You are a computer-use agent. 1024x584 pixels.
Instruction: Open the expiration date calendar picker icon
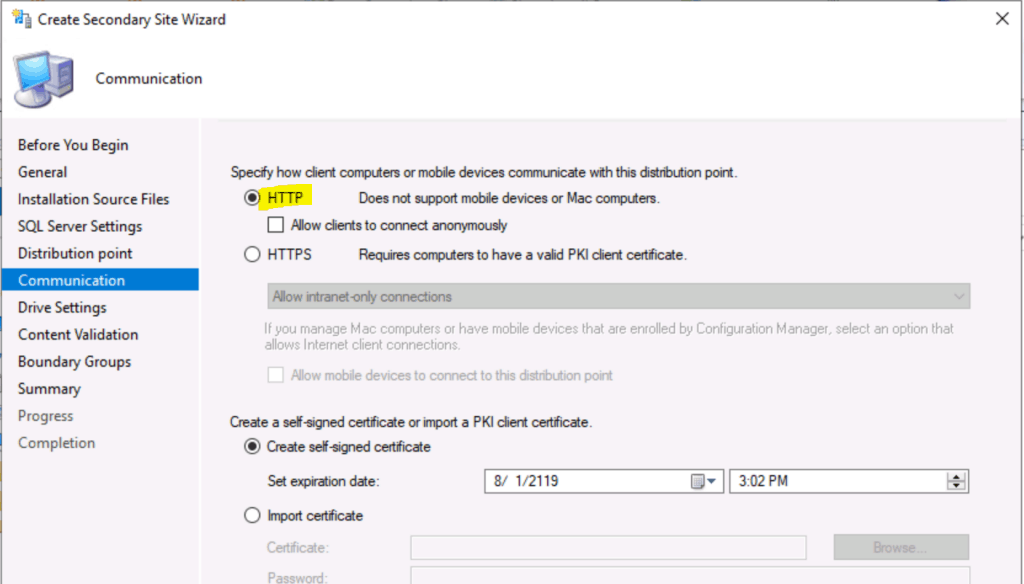point(697,481)
